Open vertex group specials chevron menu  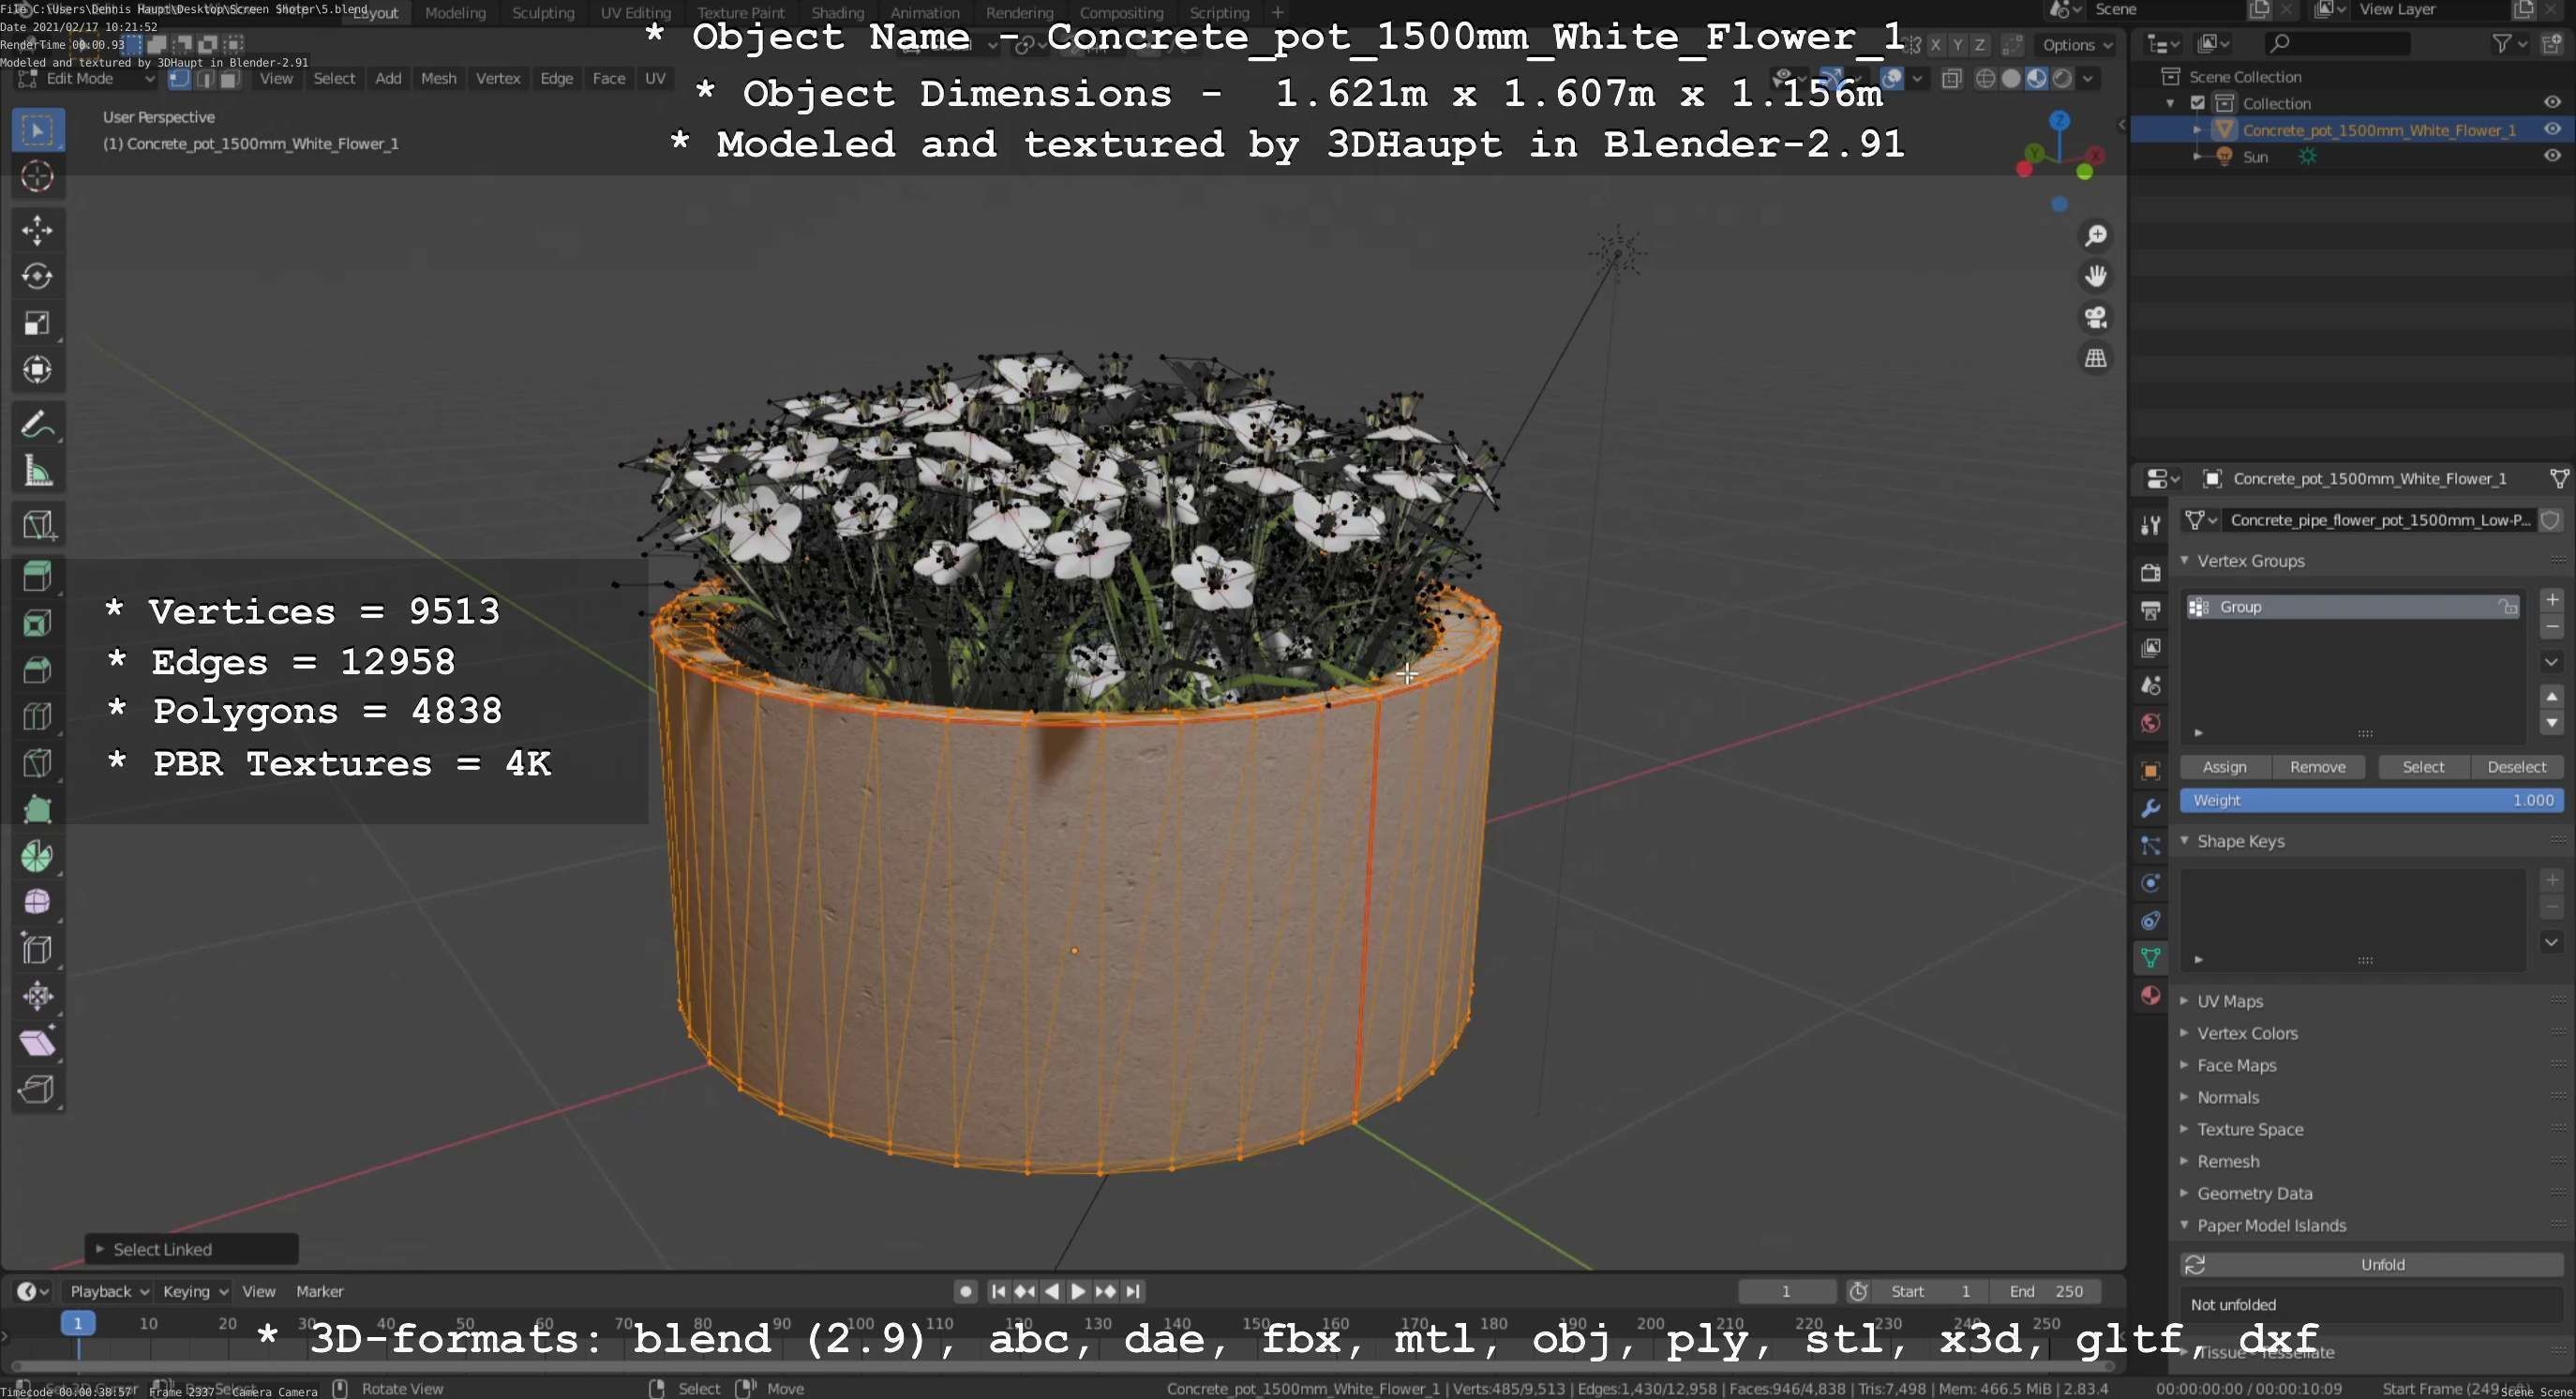tap(2551, 662)
